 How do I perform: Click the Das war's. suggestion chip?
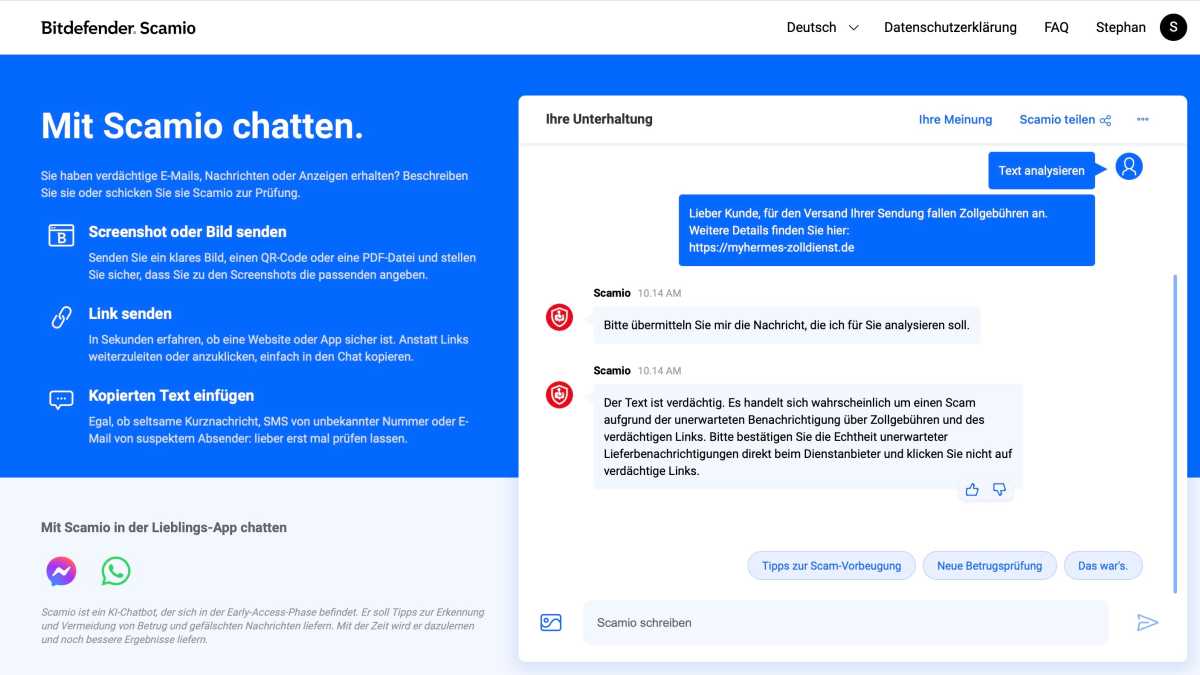1103,565
